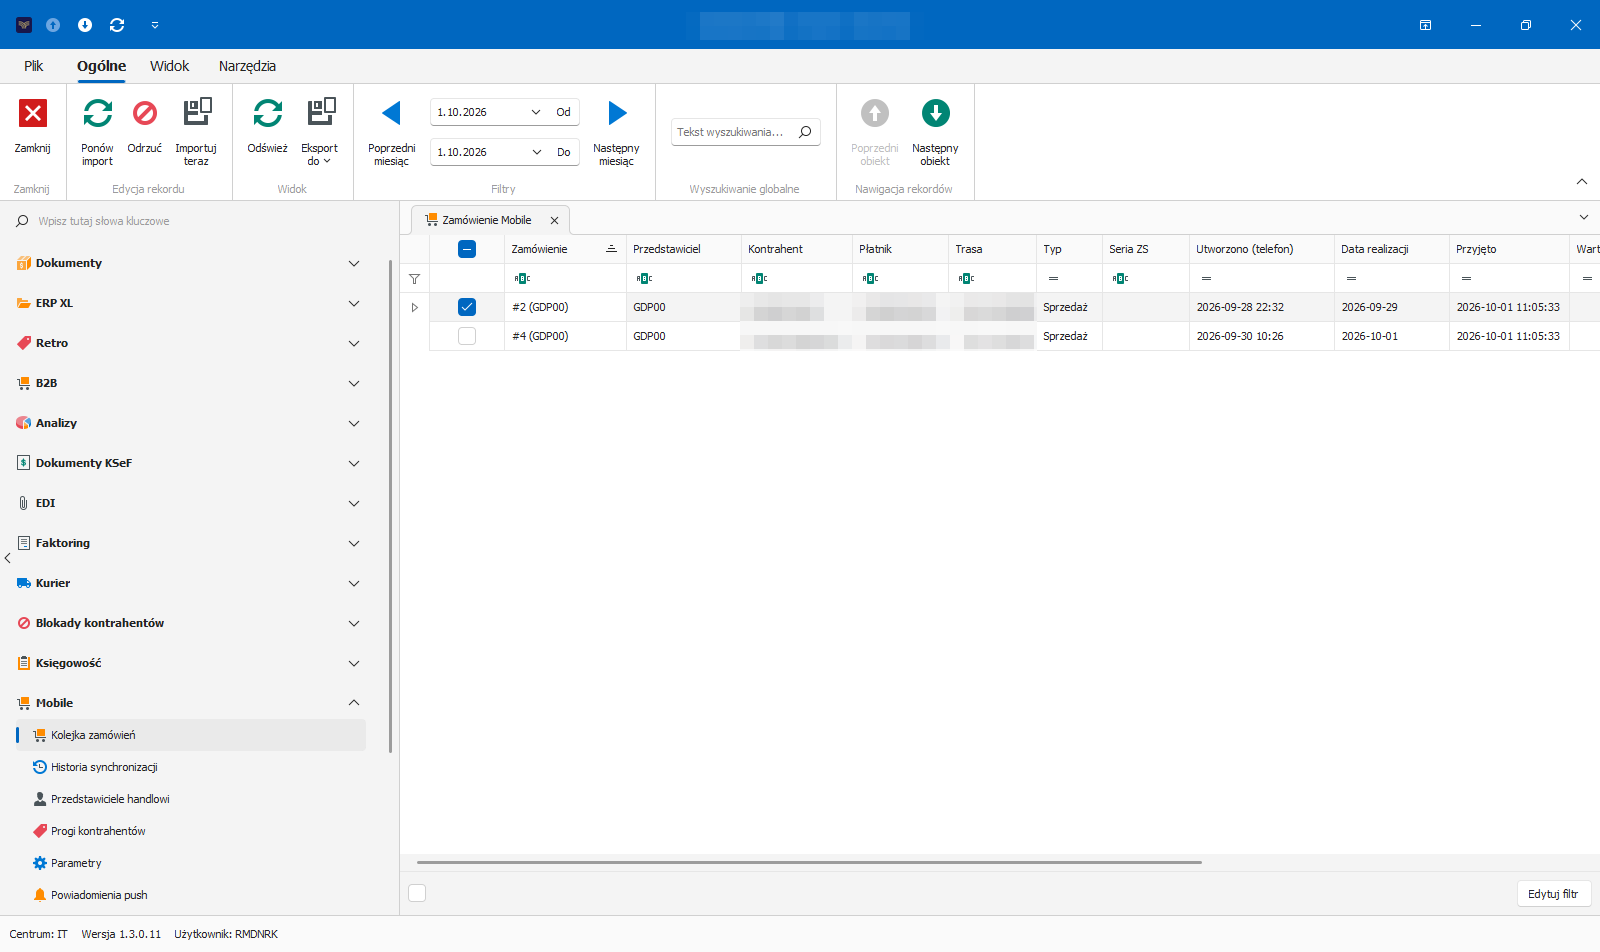Click the refresh icon in the title bar

click(117, 25)
